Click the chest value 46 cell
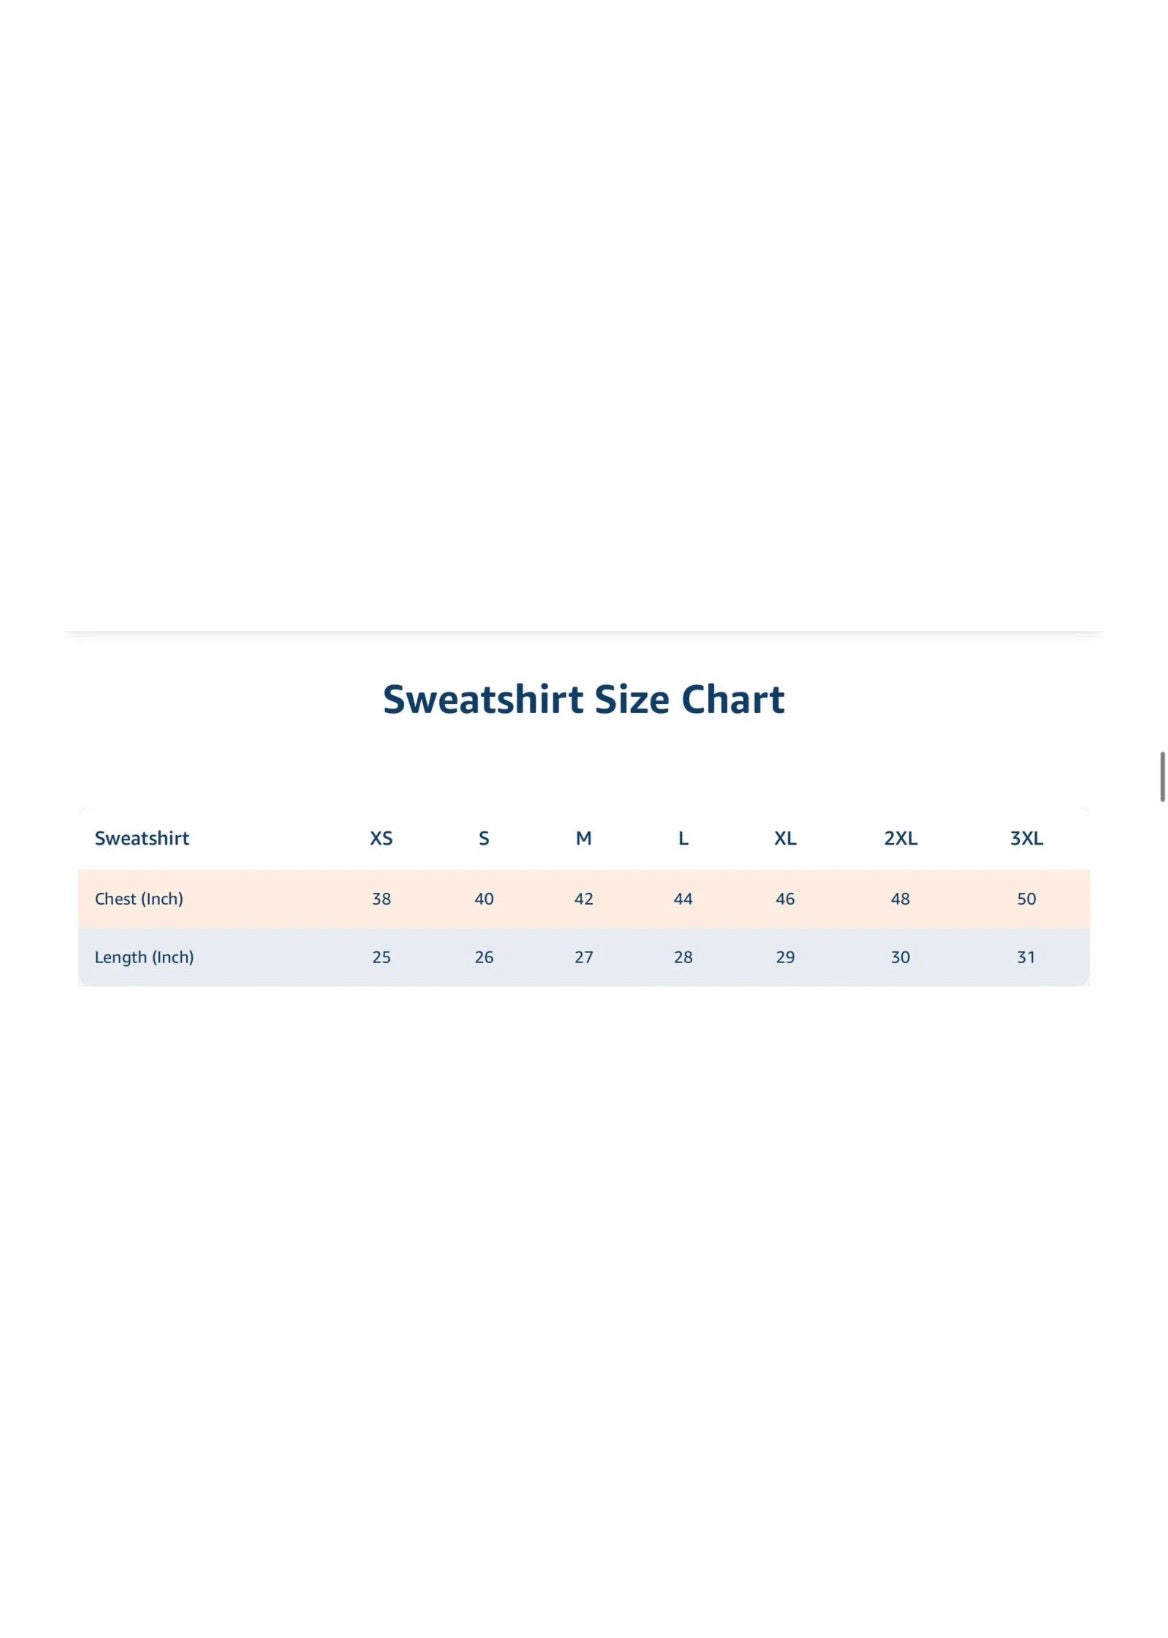 (x=785, y=899)
